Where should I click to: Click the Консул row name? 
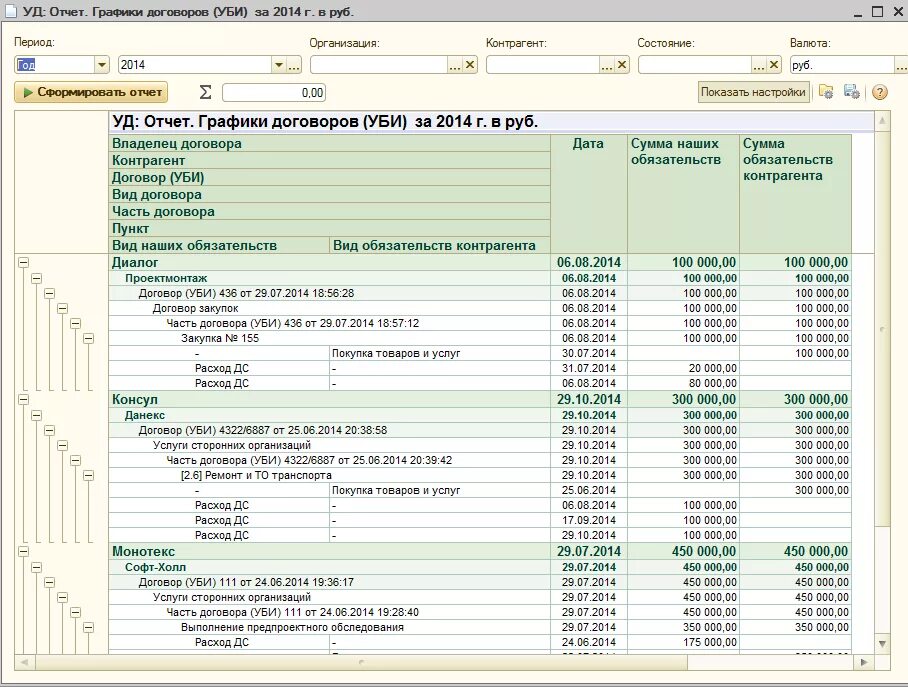click(134, 399)
